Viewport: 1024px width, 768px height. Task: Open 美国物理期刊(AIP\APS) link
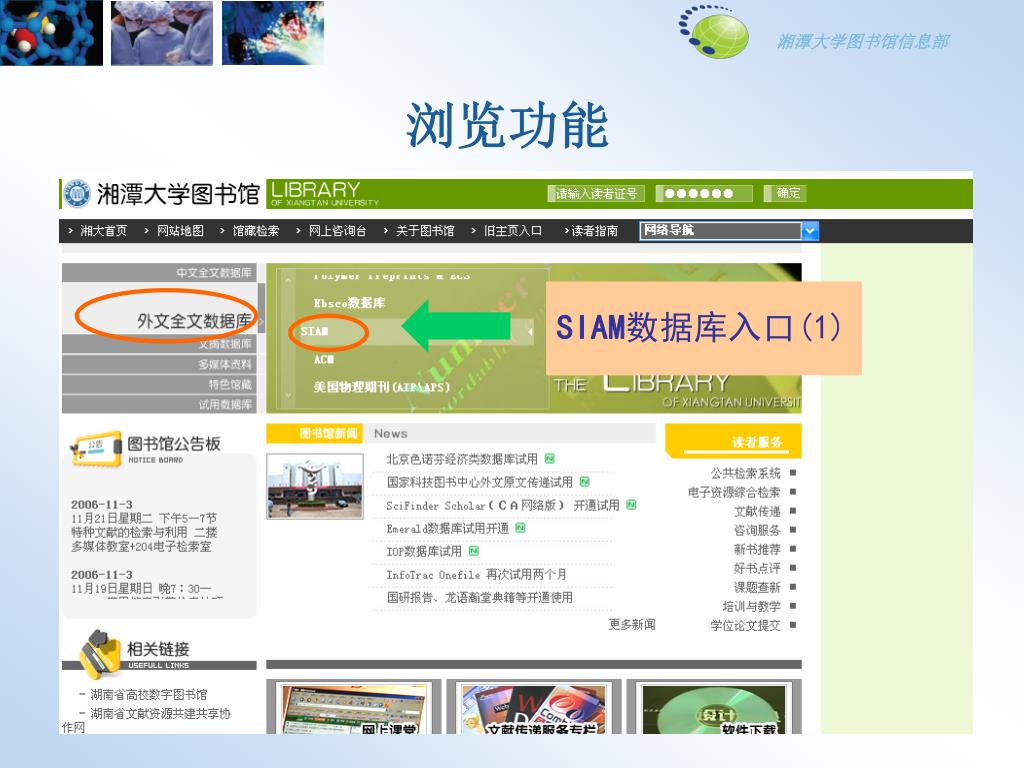pyautogui.click(x=381, y=387)
